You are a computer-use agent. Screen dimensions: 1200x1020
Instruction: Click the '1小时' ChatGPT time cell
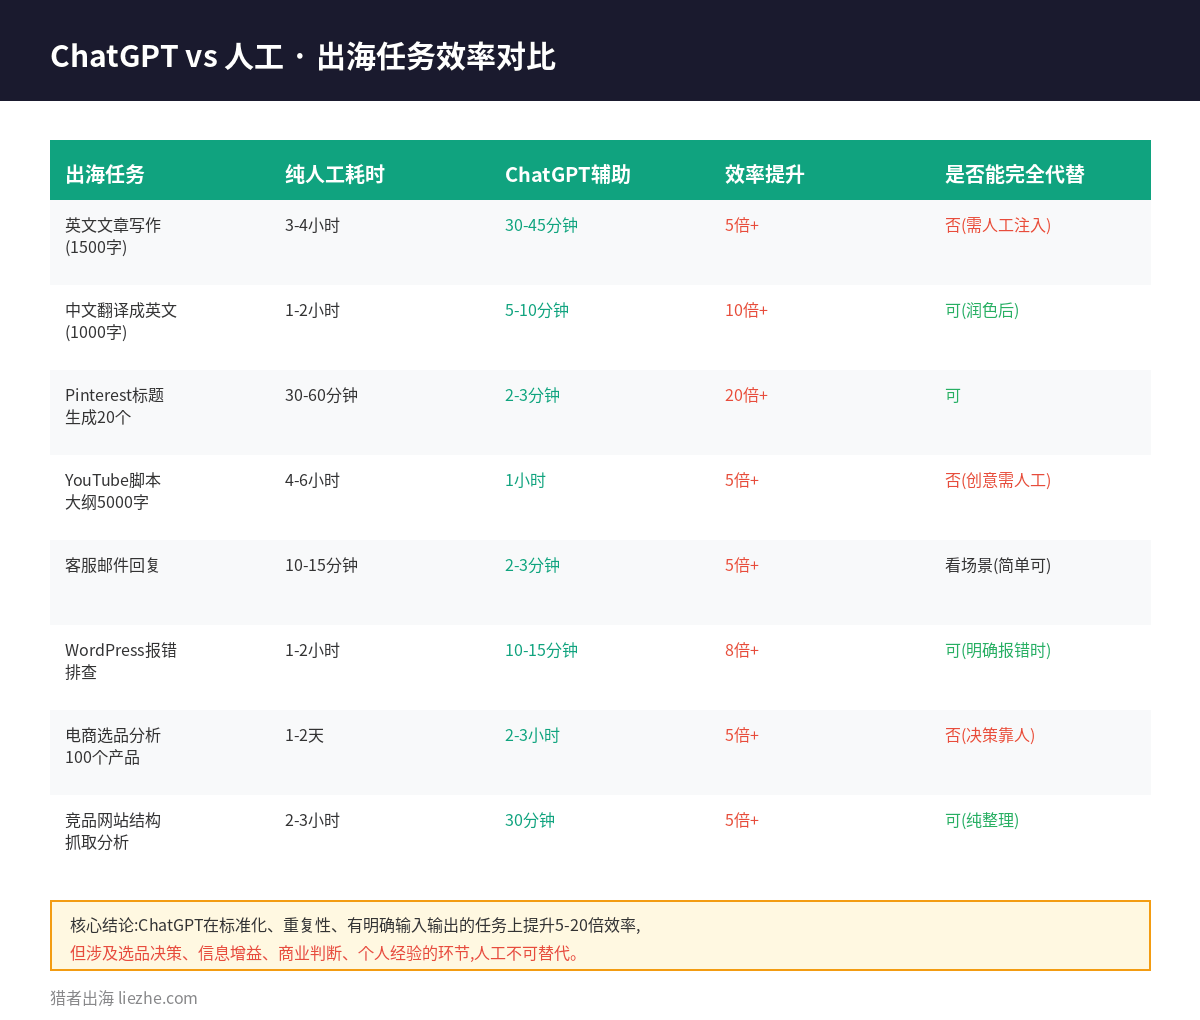pyautogui.click(x=525, y=480)
